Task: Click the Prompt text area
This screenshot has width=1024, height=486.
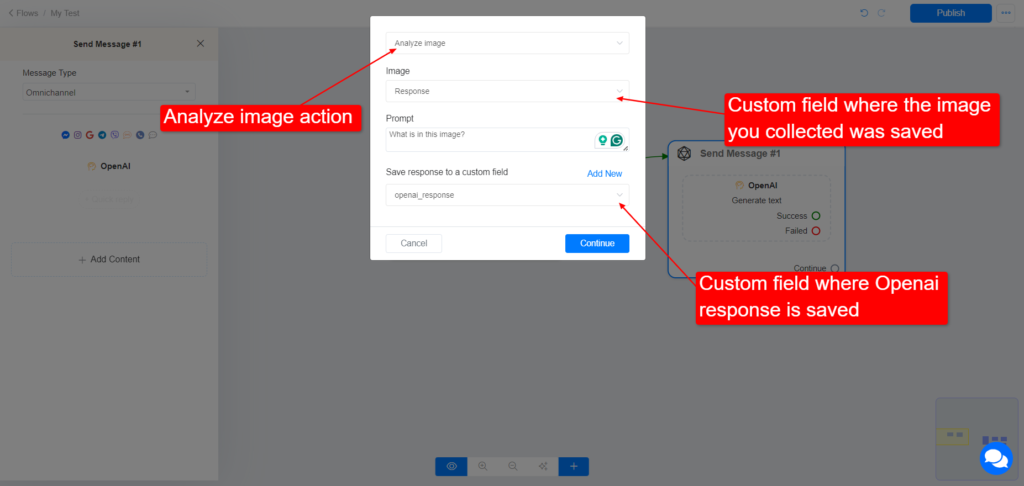Action: 507,140
